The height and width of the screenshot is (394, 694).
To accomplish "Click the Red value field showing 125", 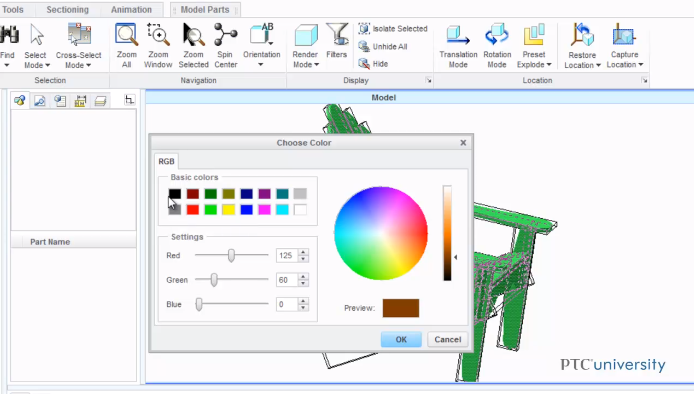I will pos(287,255).
